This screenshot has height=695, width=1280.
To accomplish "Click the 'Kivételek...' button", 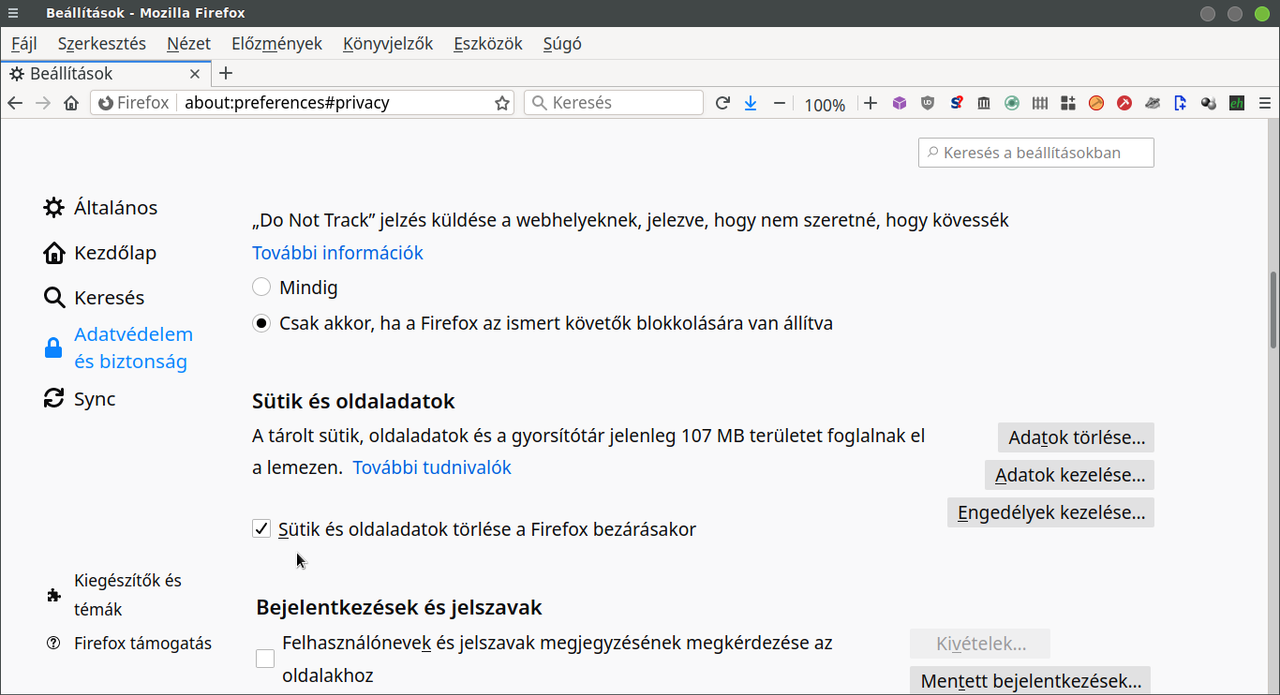I will (980, 644).
